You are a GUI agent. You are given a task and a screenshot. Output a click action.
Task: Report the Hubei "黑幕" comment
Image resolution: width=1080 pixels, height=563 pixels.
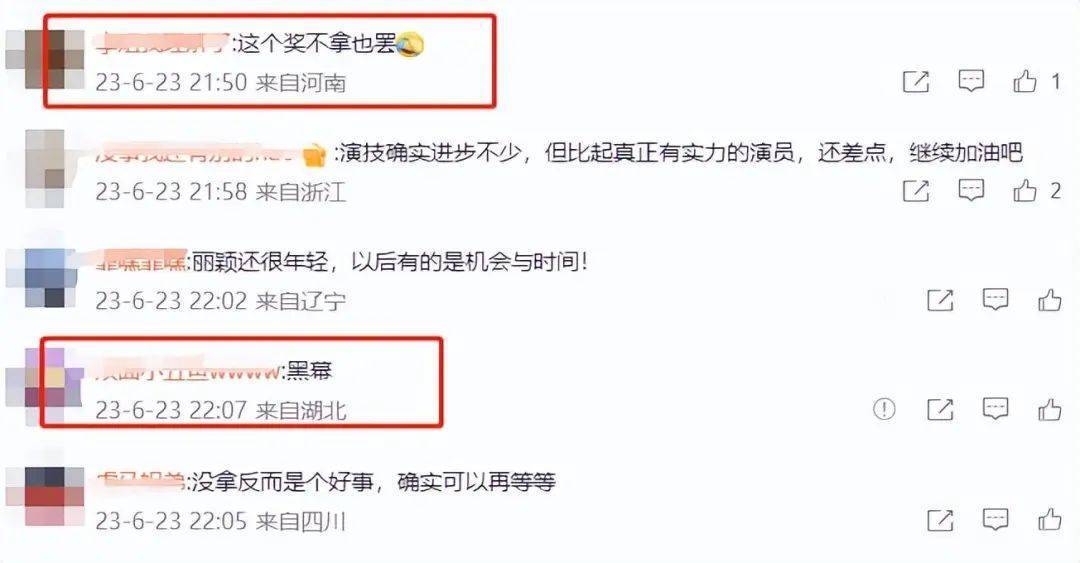(x=884, y=409)
